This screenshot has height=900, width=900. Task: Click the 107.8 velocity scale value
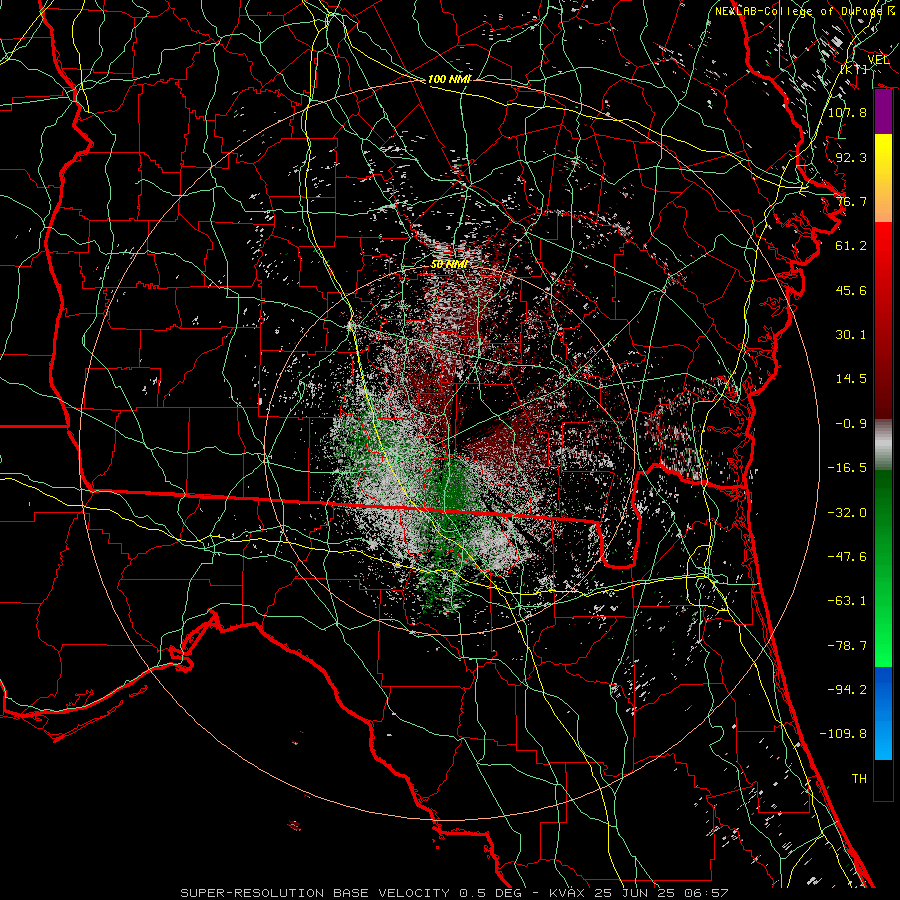click(x=847, y=112)
